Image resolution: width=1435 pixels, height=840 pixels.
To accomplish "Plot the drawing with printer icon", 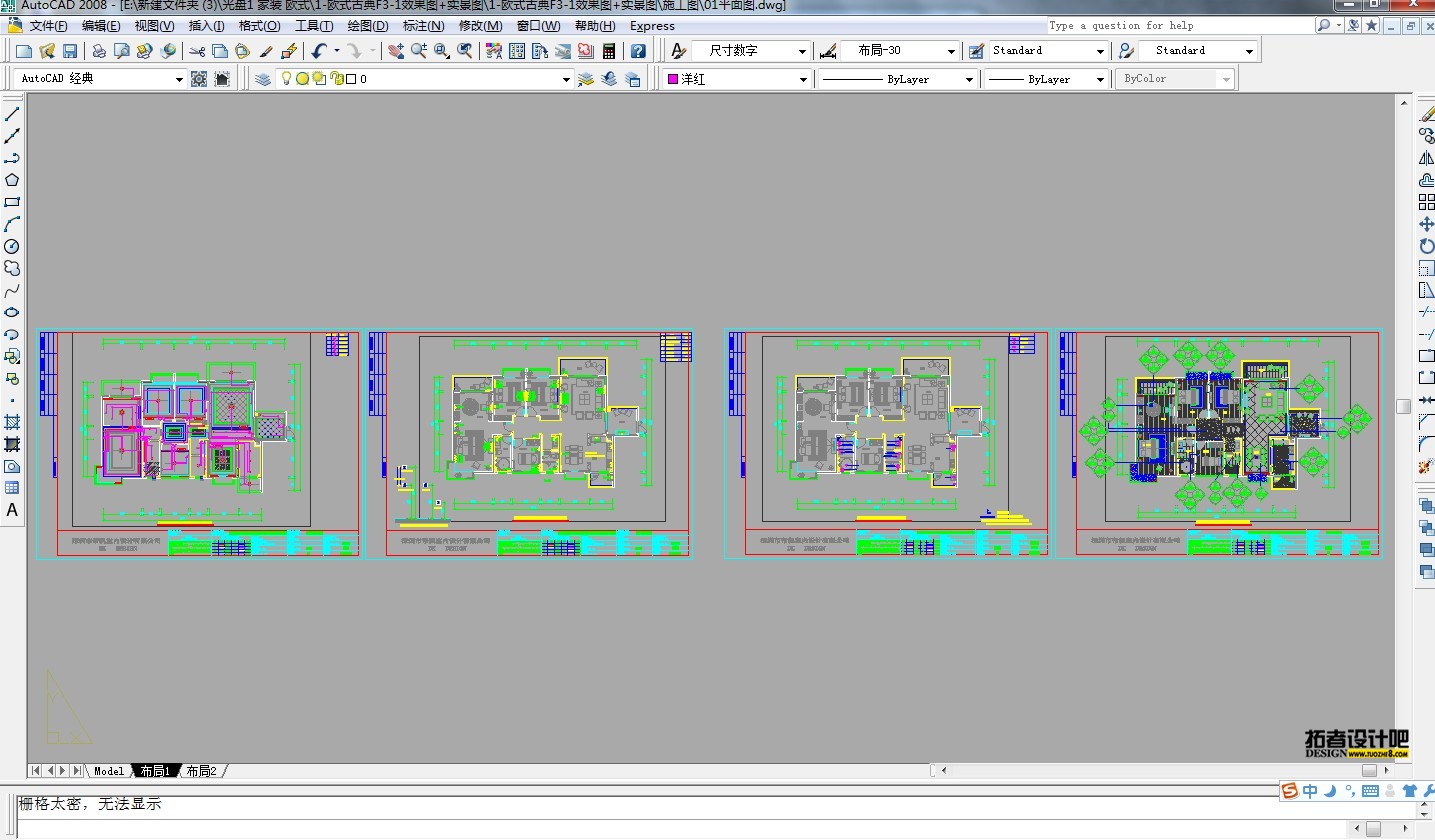I will [x=99, y=50].
